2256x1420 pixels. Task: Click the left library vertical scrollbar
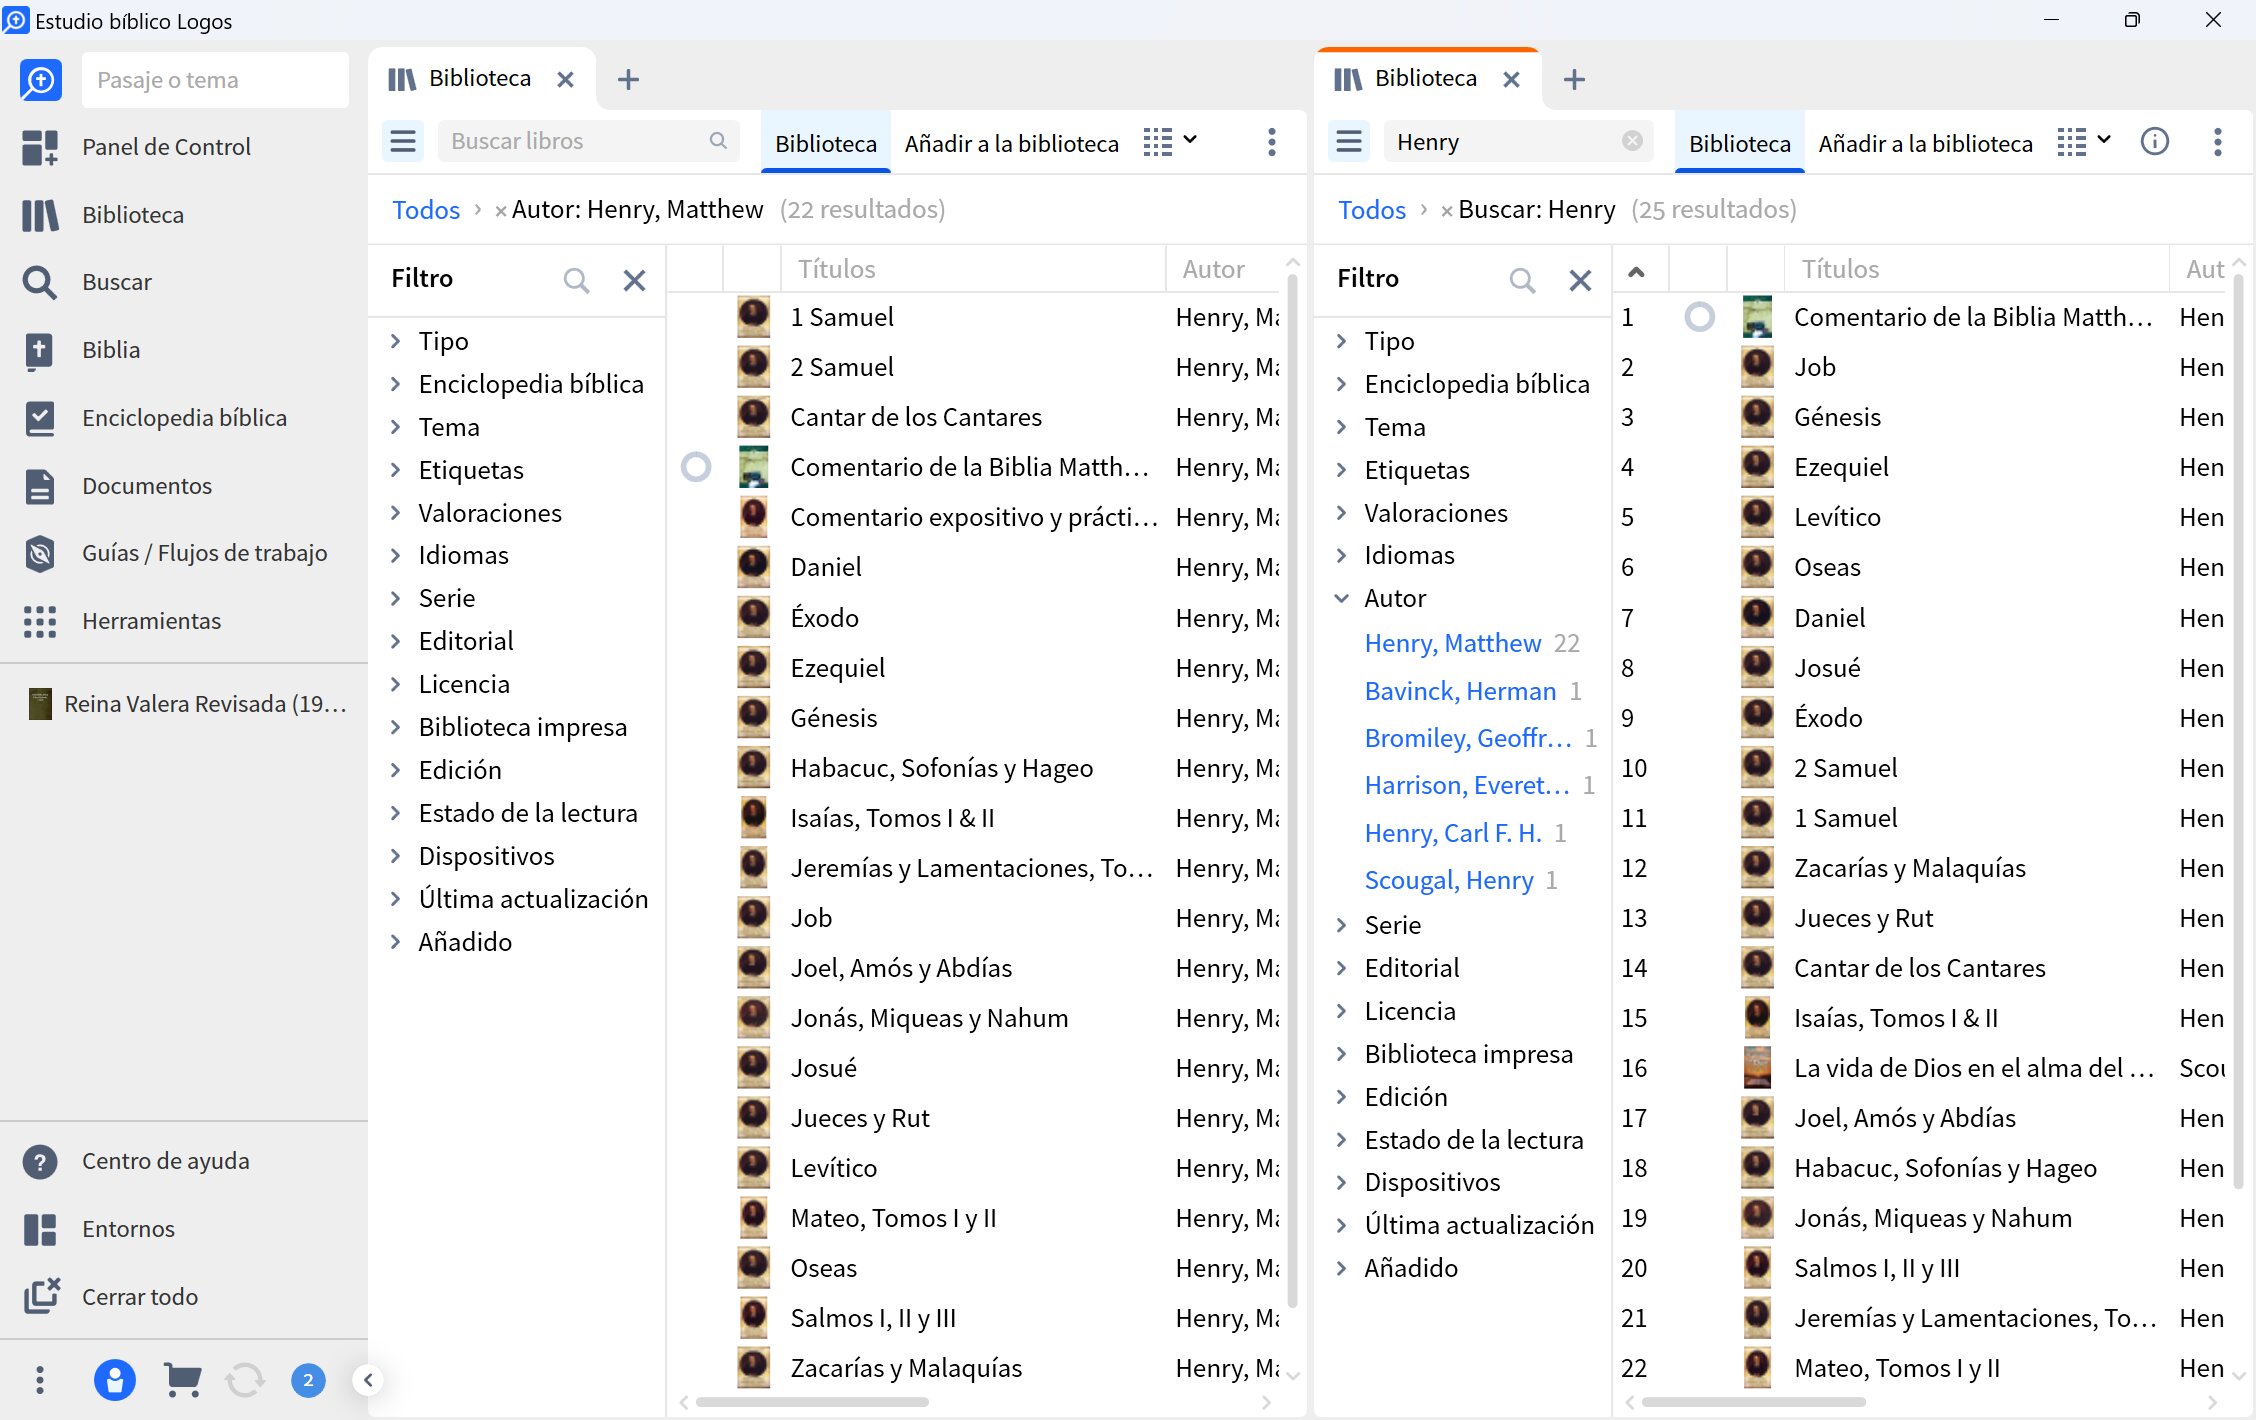click(1292, 790)
